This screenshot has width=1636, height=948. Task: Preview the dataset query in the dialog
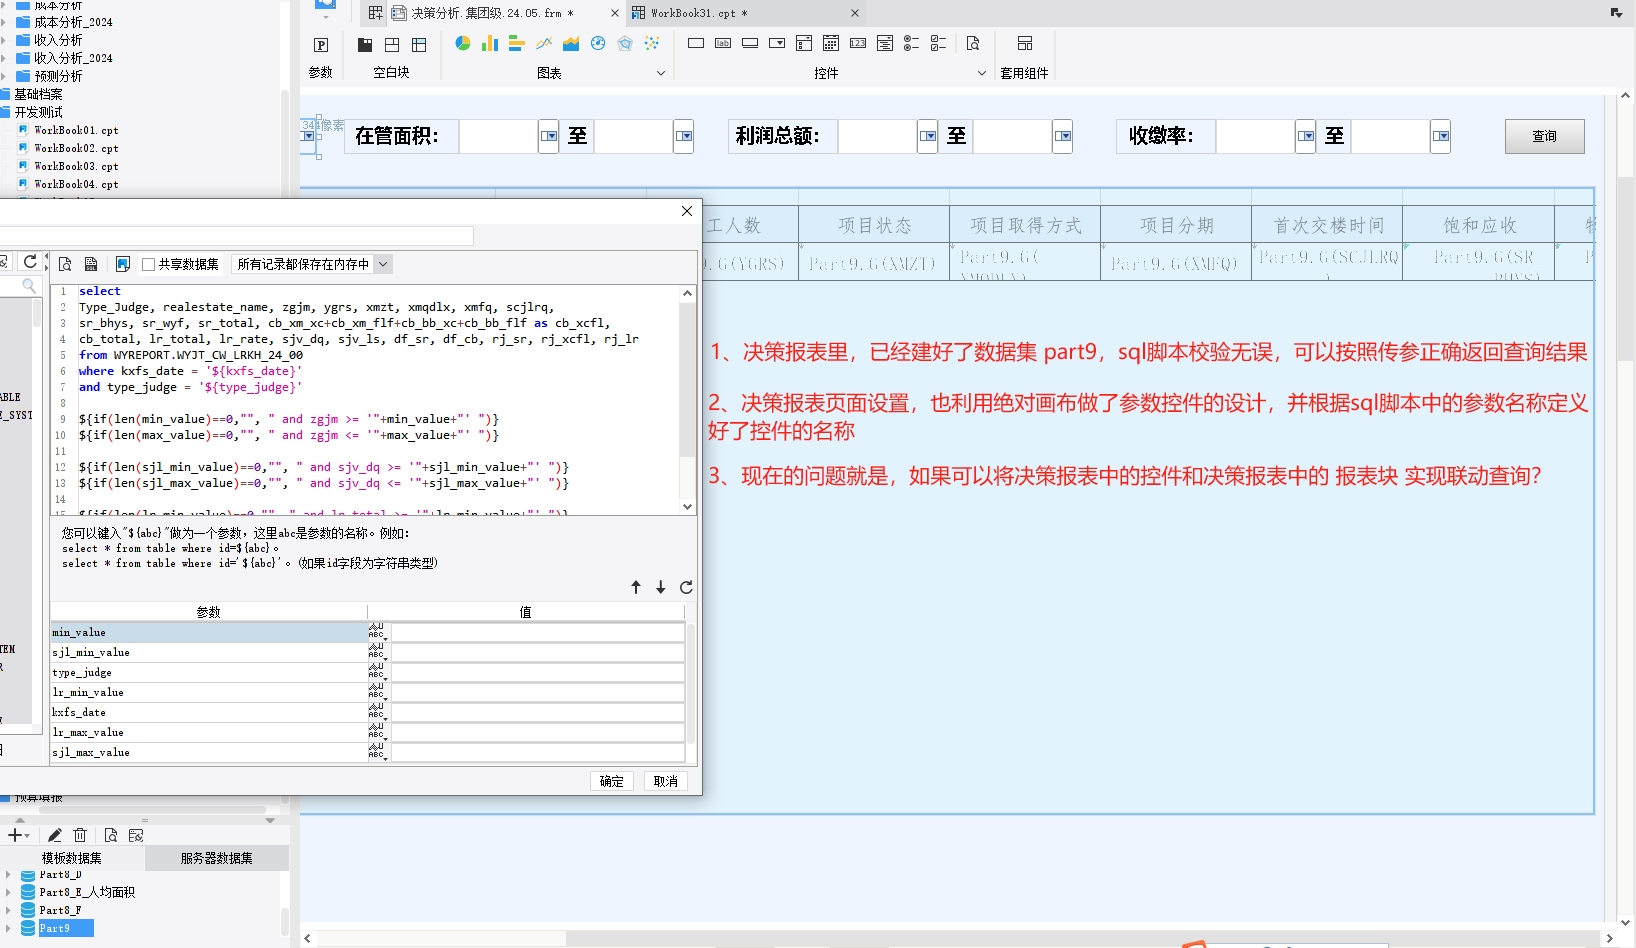65,264
